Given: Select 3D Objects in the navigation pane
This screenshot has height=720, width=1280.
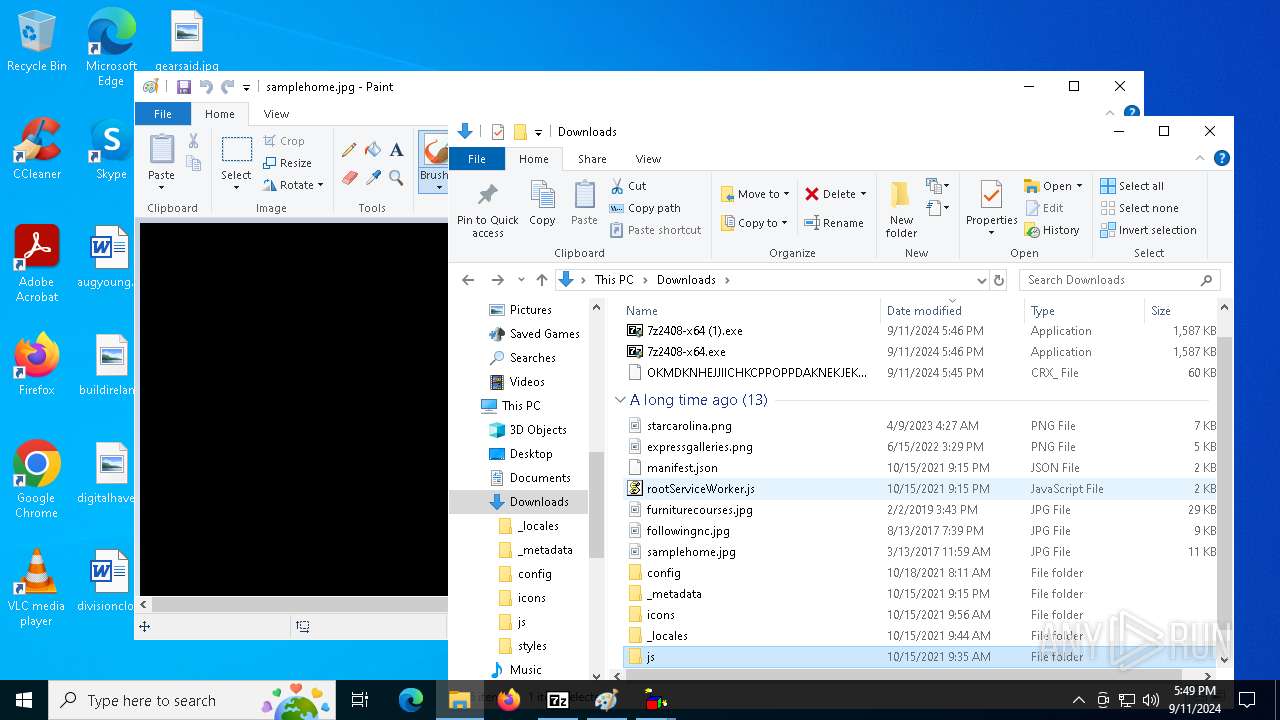Looking at the screenshot, I should point(538,430).
